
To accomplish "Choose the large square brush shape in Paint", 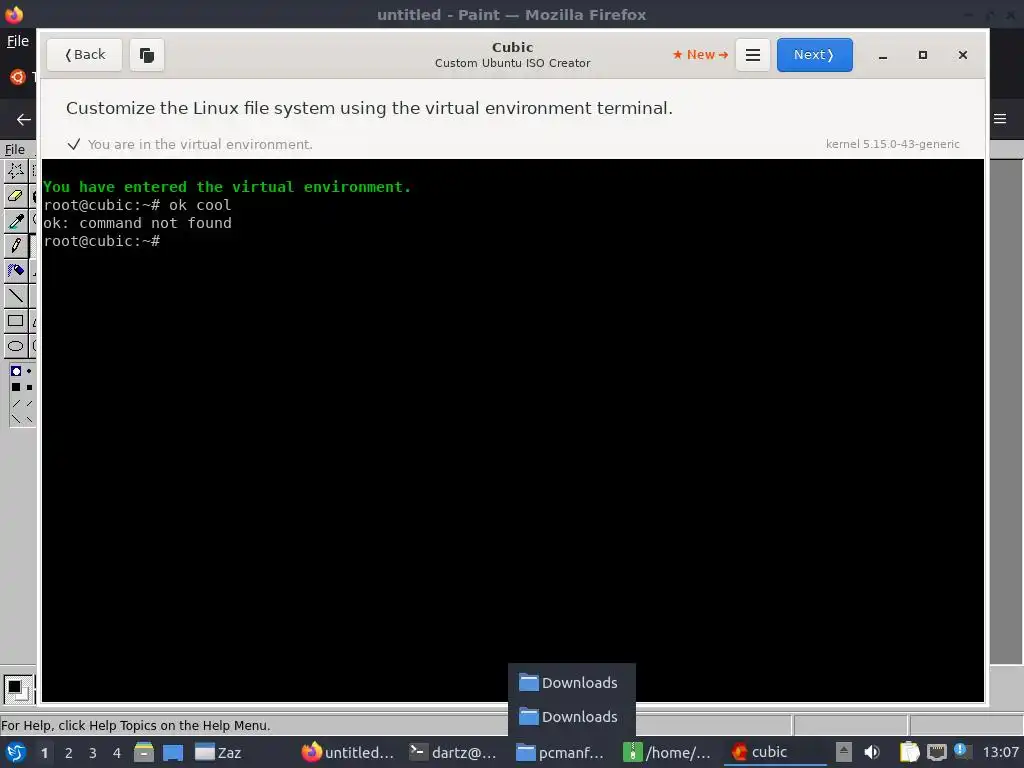I will [16, 387].
